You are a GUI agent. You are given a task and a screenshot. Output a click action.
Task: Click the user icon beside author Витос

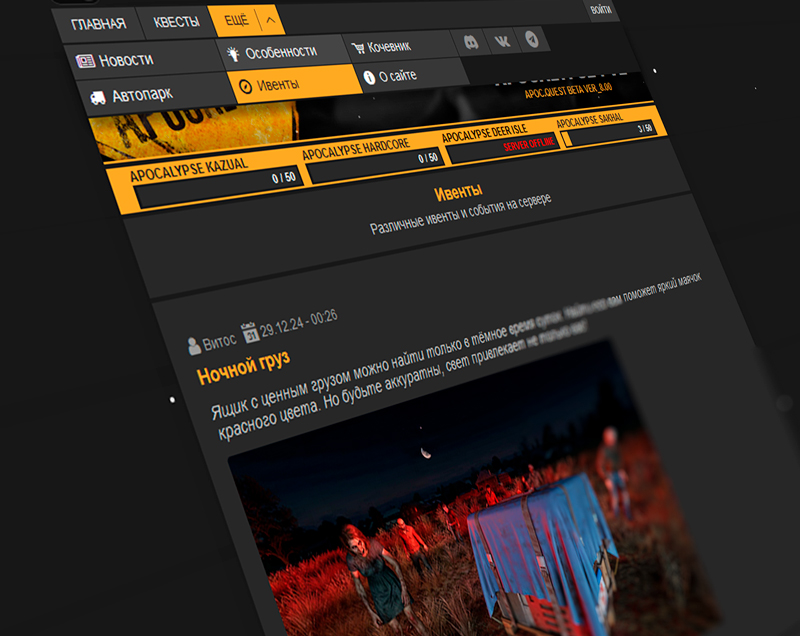194,345
